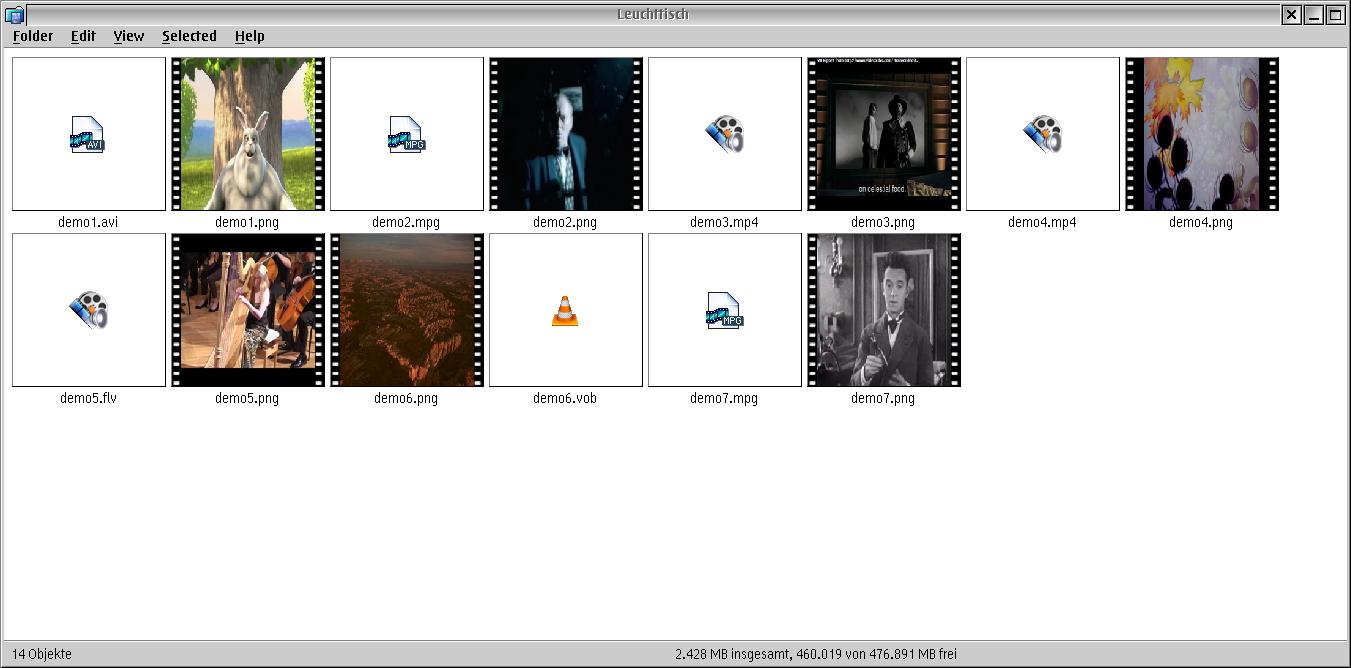
Task: Click the file name demo1.png
Action: pyautogui.click(x=247, y=222)
